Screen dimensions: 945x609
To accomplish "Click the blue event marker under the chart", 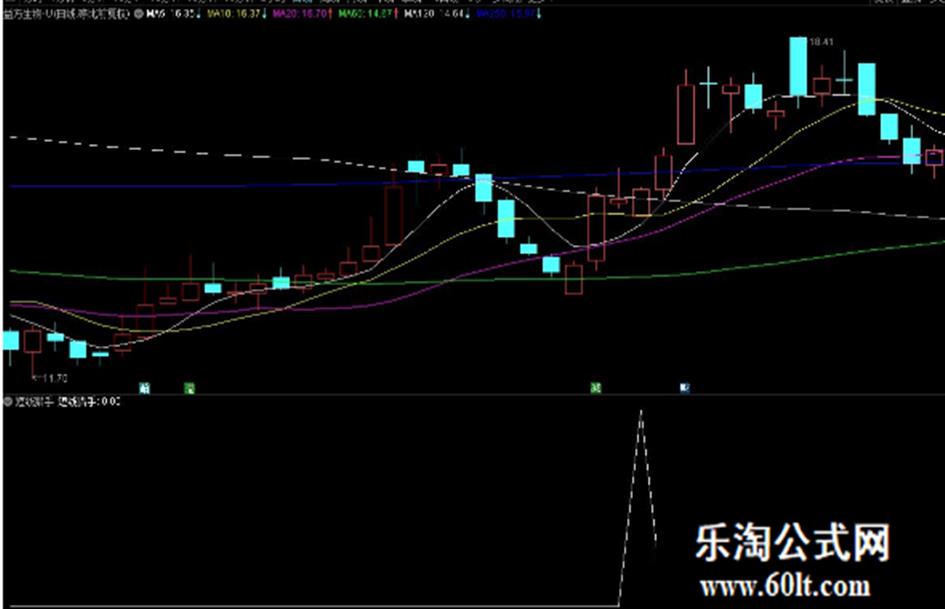I will (685, 388).
